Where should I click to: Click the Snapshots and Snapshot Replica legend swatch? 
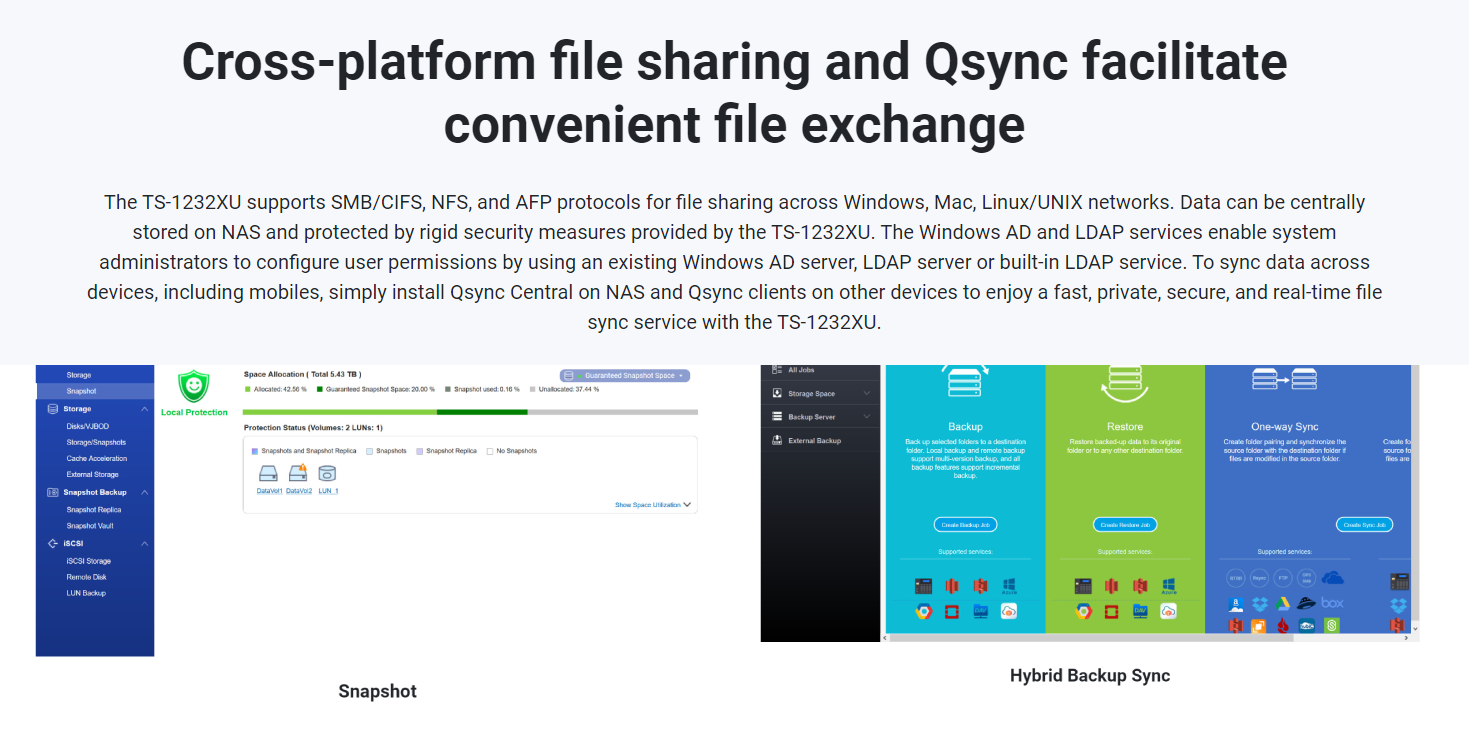click(255, 451)
